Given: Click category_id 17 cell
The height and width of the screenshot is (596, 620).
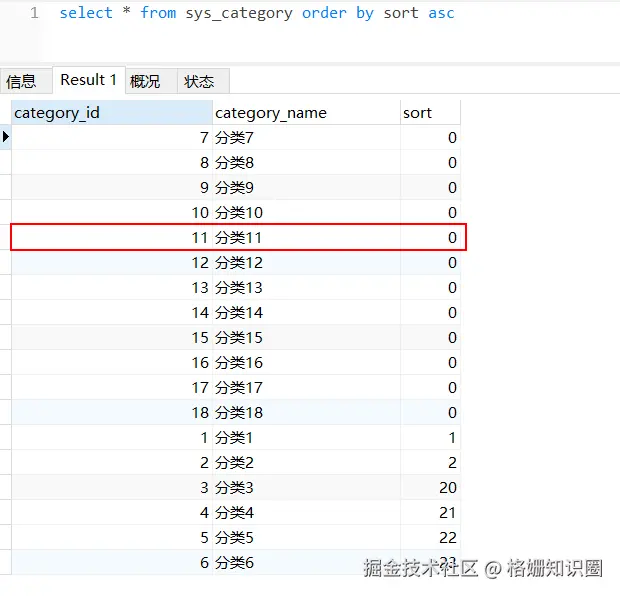Looking at the screenshot, I should coord(112,388).
